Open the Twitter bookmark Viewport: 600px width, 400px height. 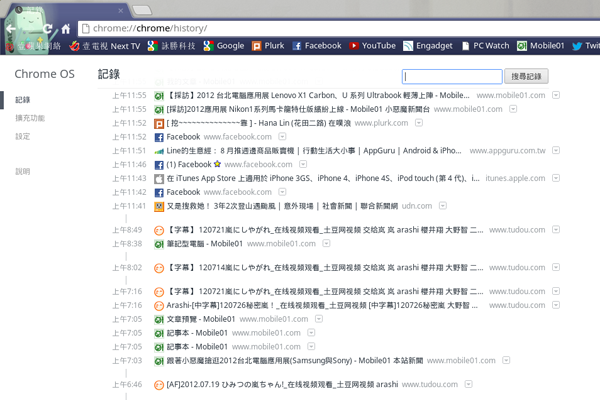tap(586, 46)
